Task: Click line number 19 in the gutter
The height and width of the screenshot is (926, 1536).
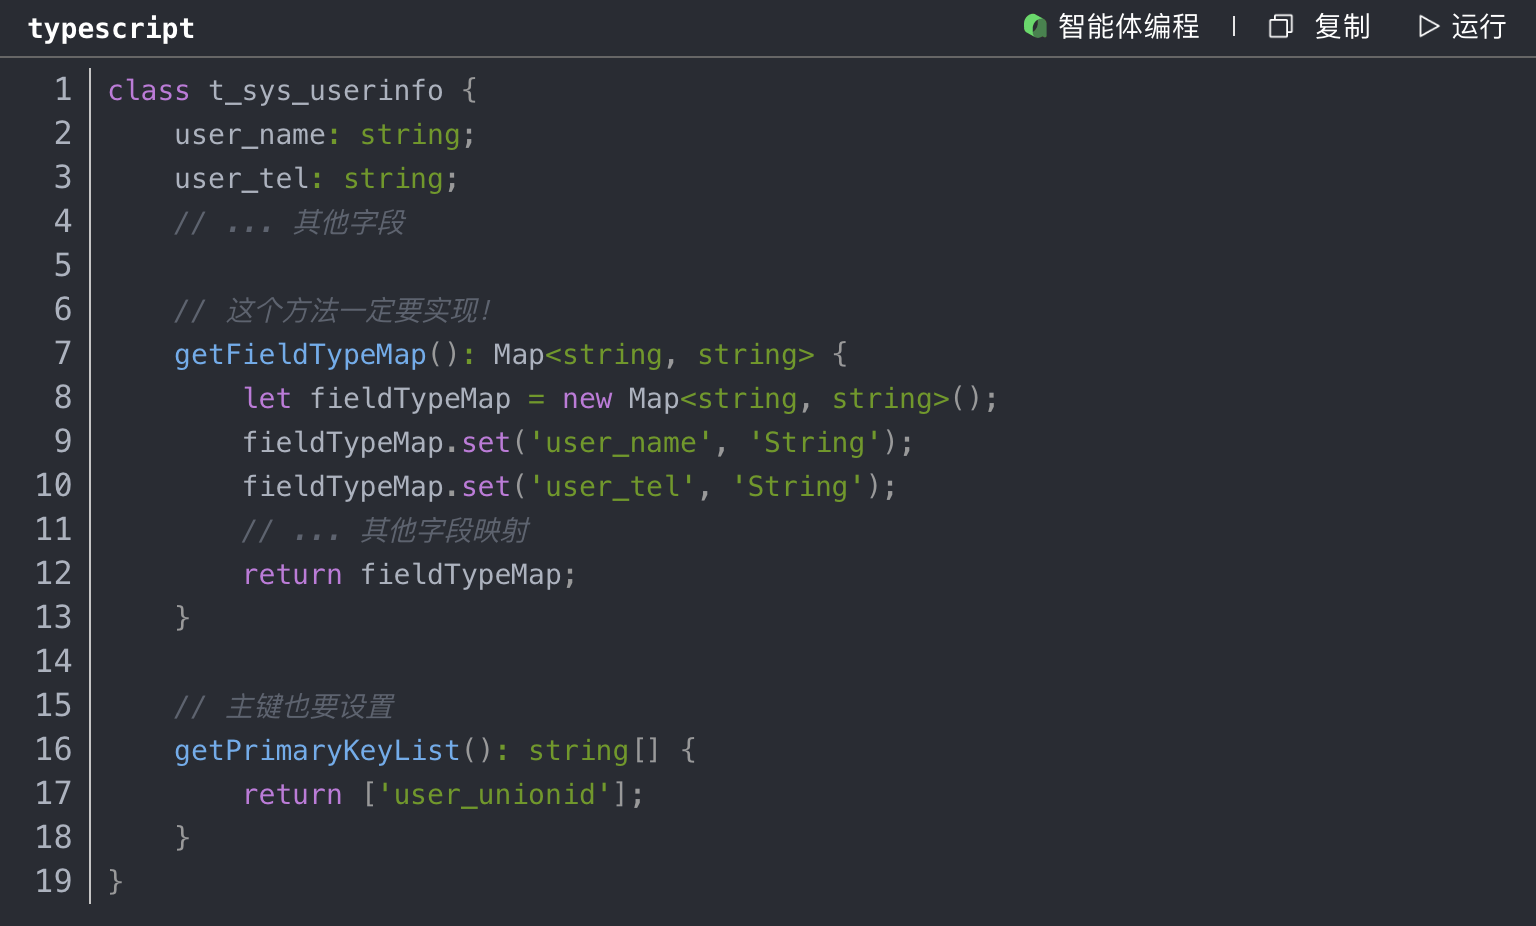Action: [x=54, y=881]
